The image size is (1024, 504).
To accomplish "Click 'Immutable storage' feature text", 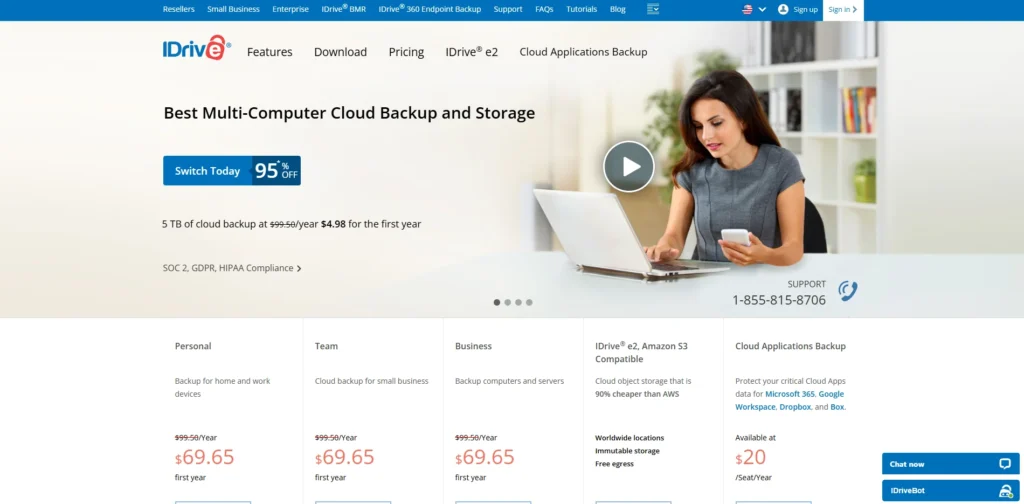I will [x=628, y=451].
